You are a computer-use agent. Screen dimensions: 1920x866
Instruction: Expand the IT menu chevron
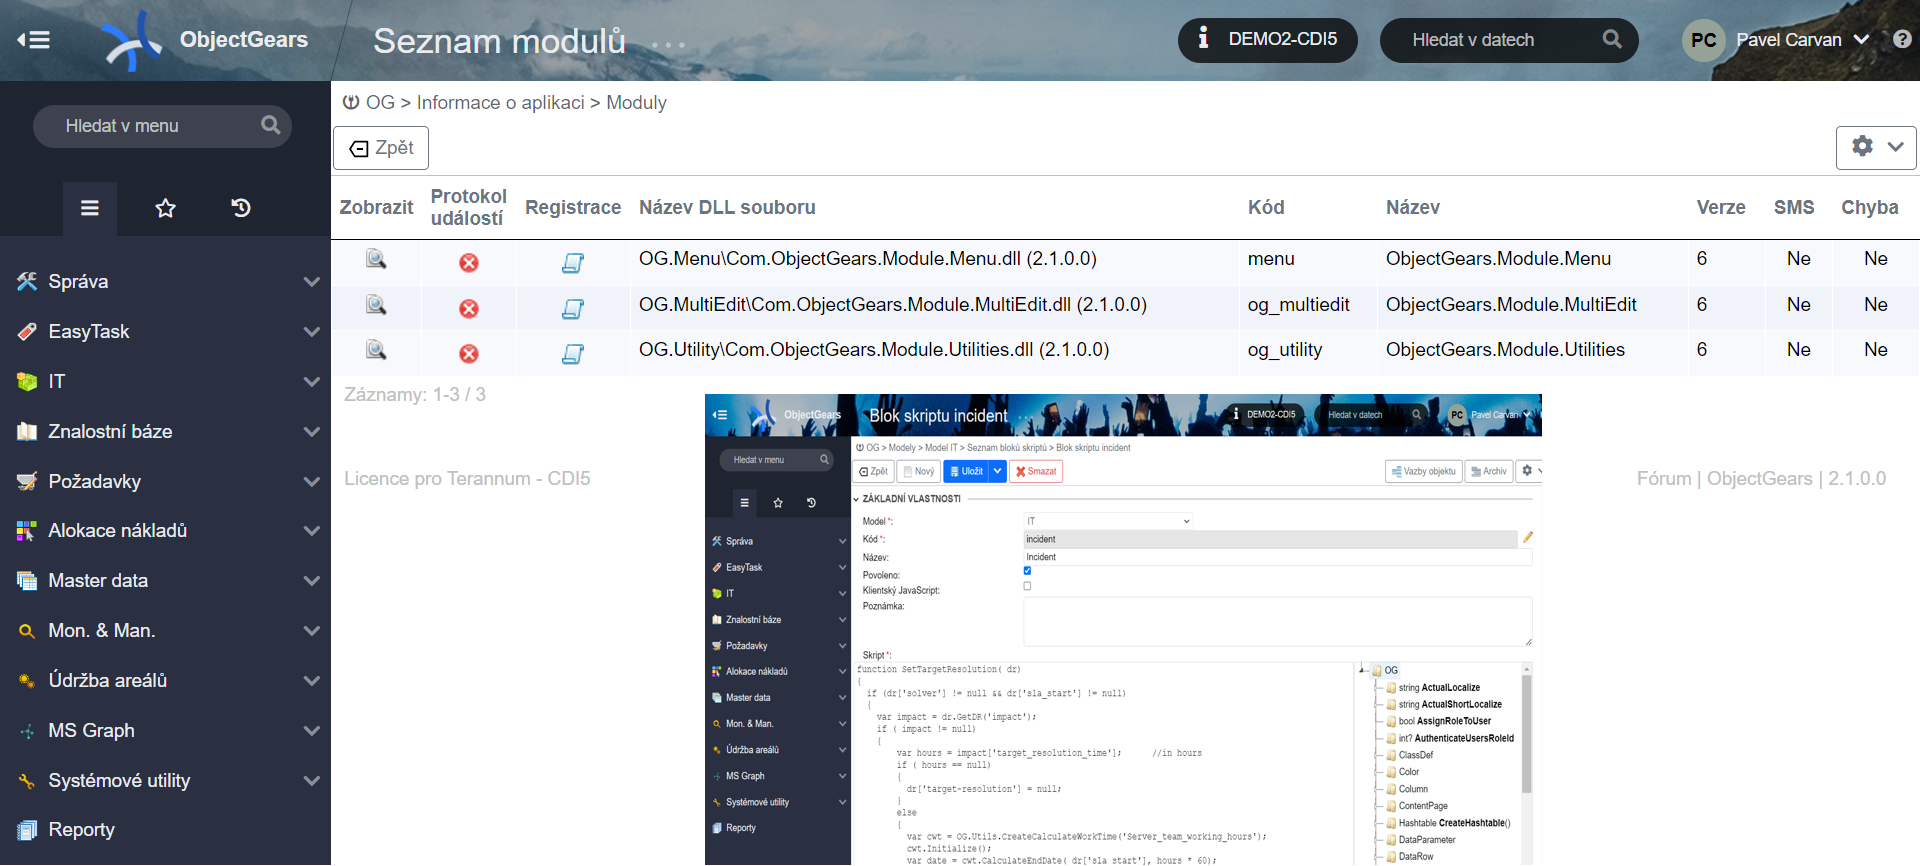(312, 382)
